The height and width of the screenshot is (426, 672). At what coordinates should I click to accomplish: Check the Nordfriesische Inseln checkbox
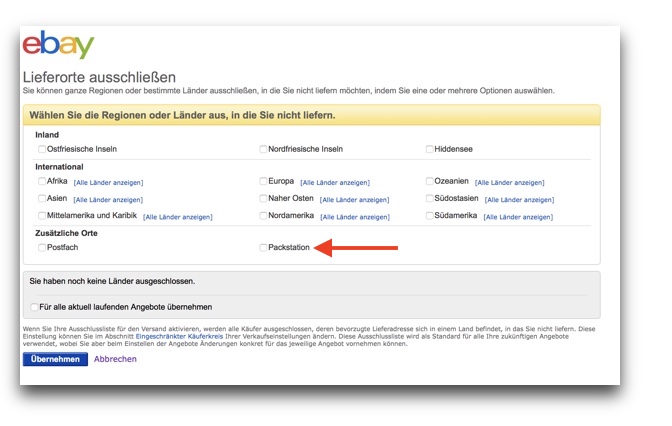point(263,149)
